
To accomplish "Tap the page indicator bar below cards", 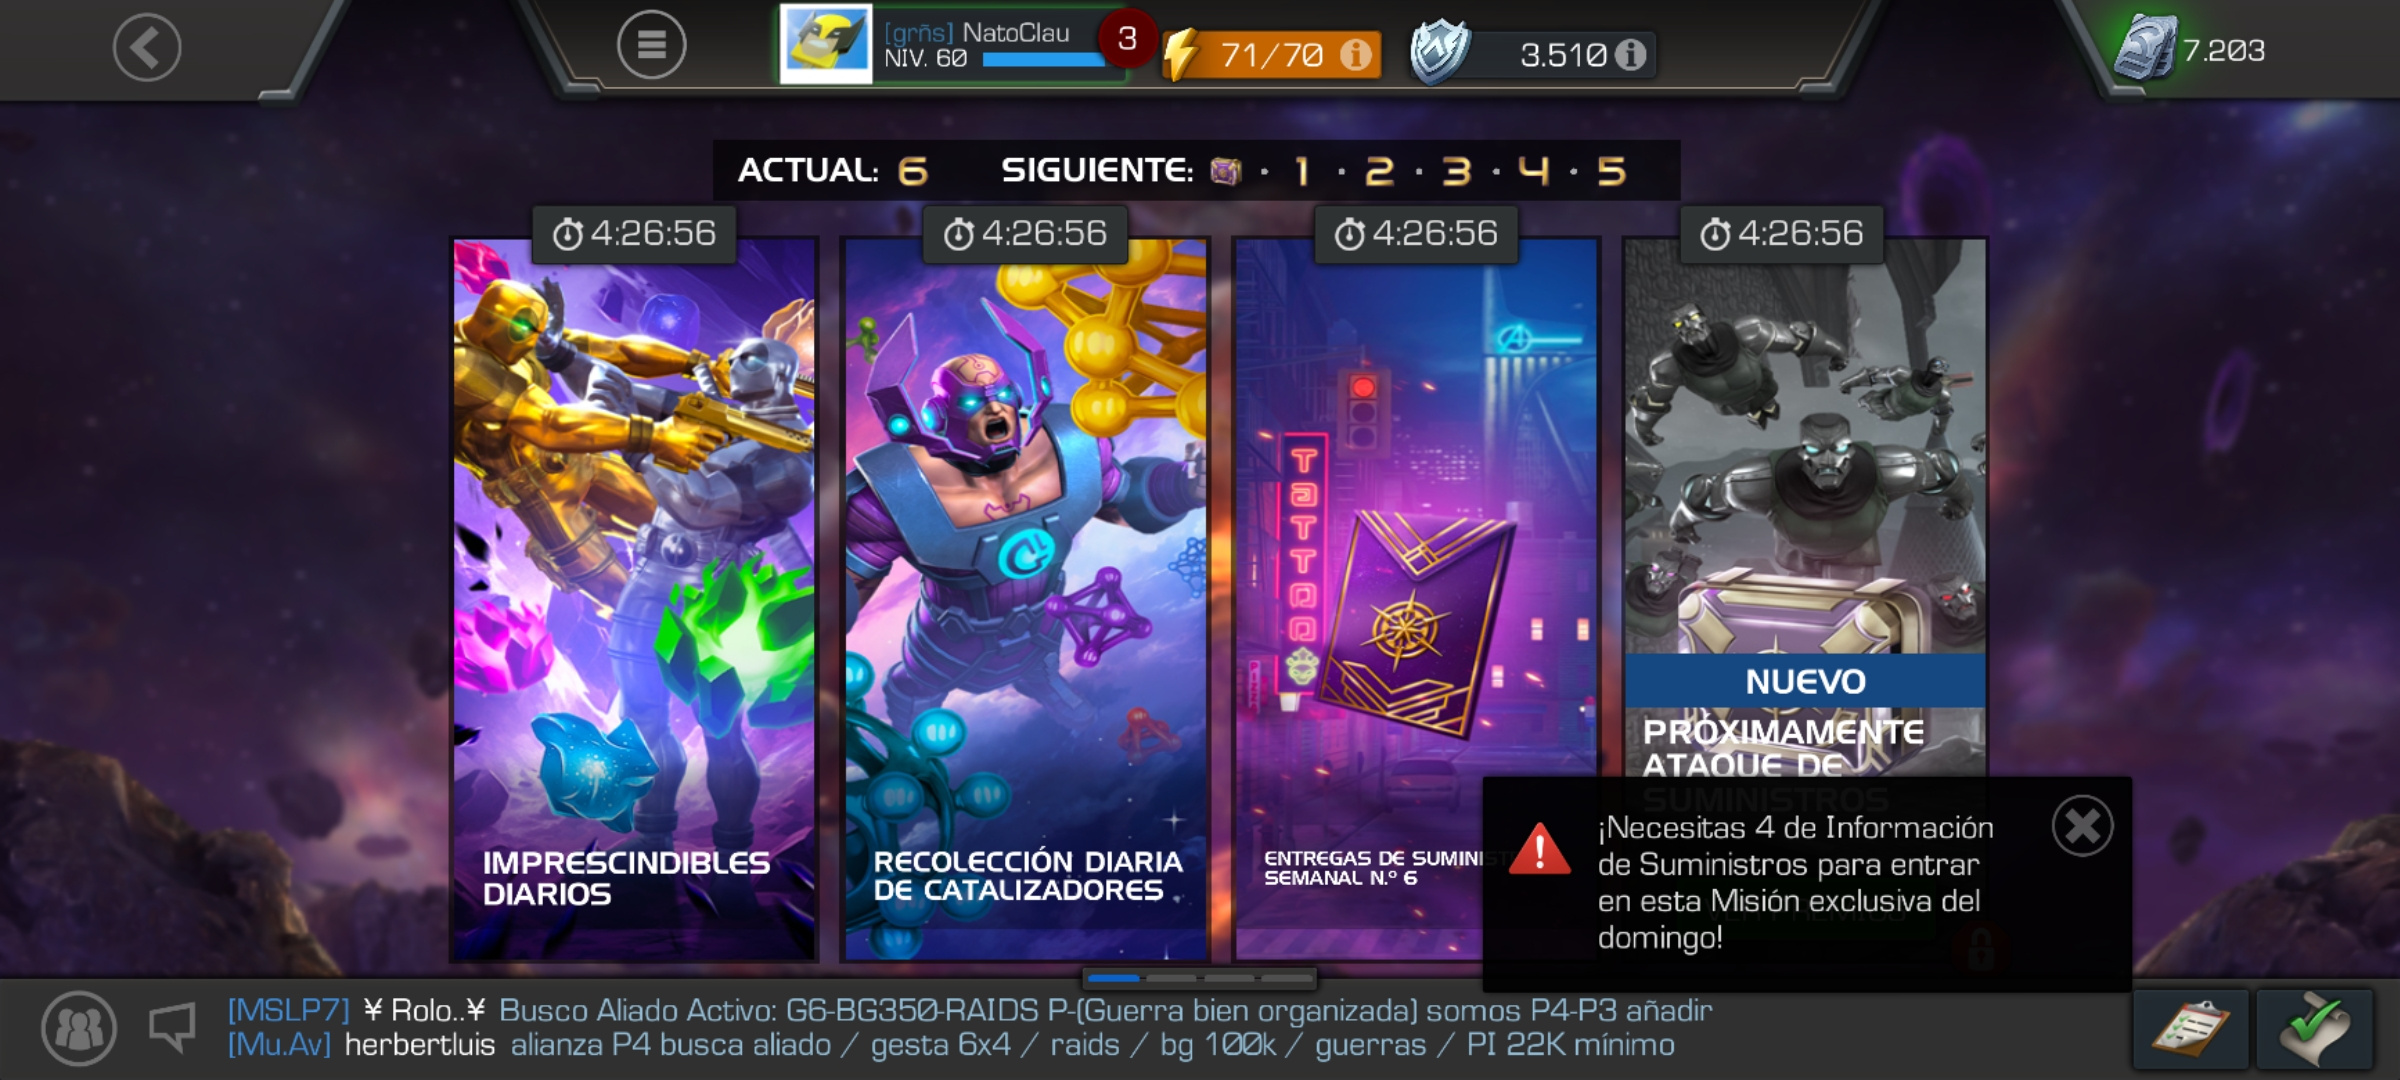I will [1199, 978].
